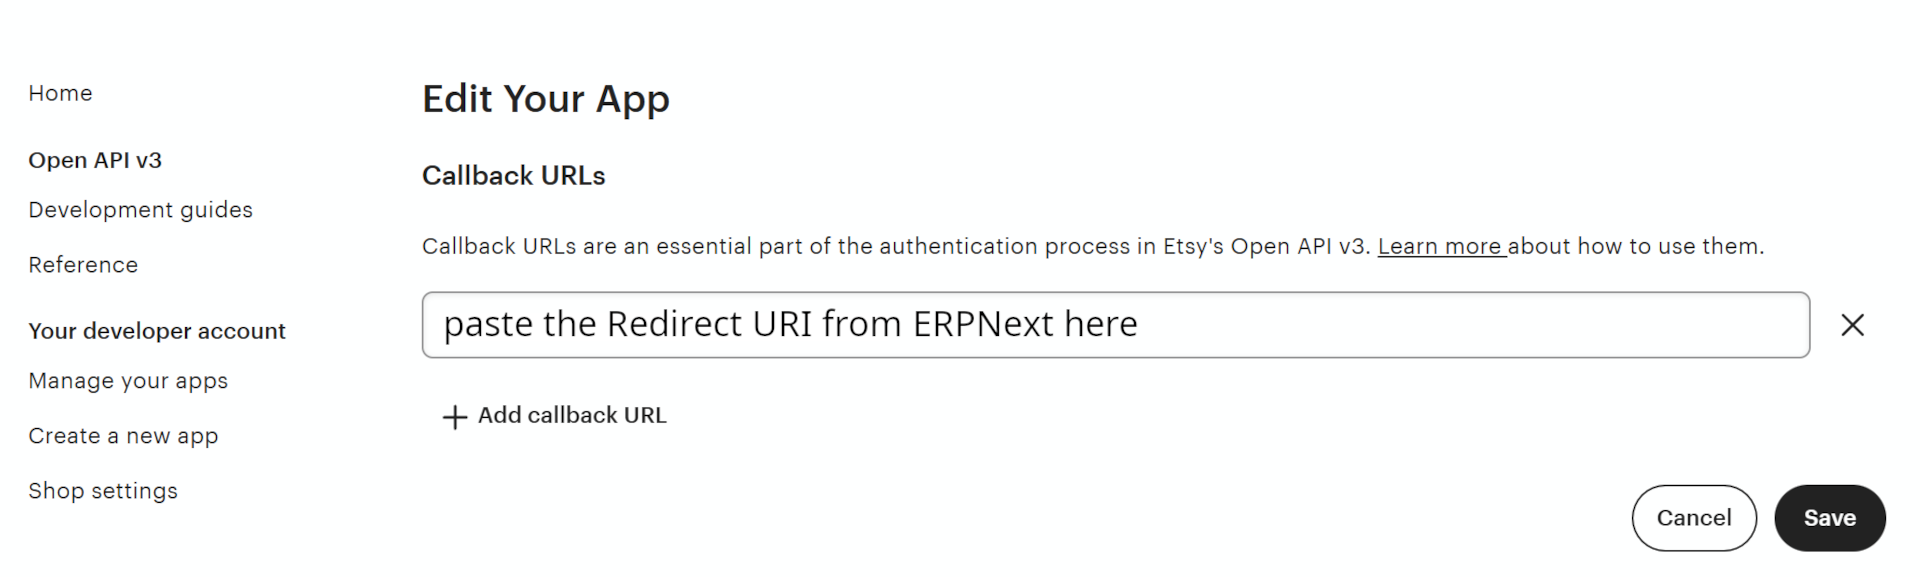
Task: Follow the Learn more link
Action: [x=1442, y=245]
